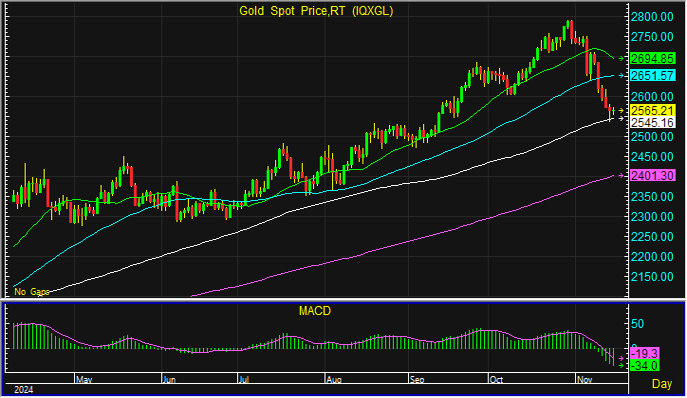Click the Aug marker on time axis
The height and width of the screenshot is (398, 687).
[334, 379]
